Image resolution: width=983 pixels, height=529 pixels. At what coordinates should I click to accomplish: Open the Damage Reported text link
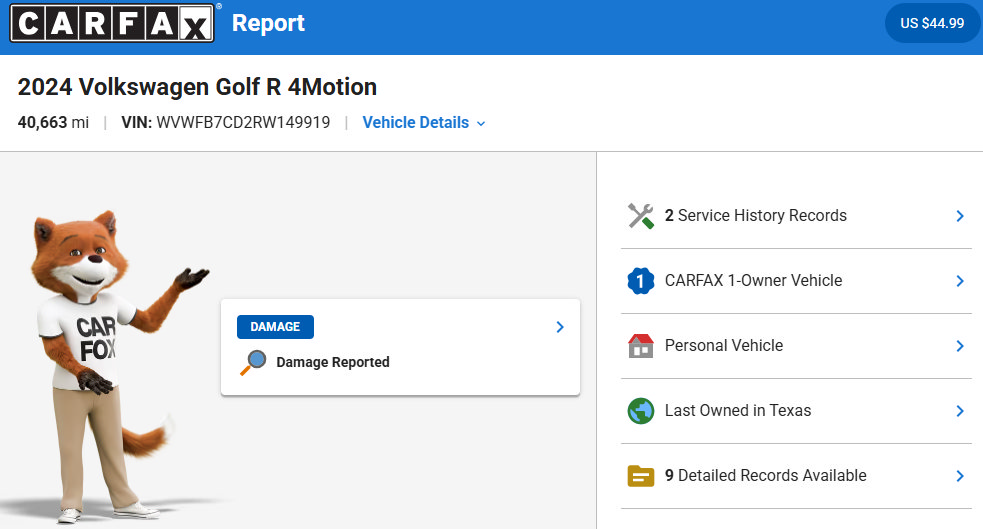333,362
